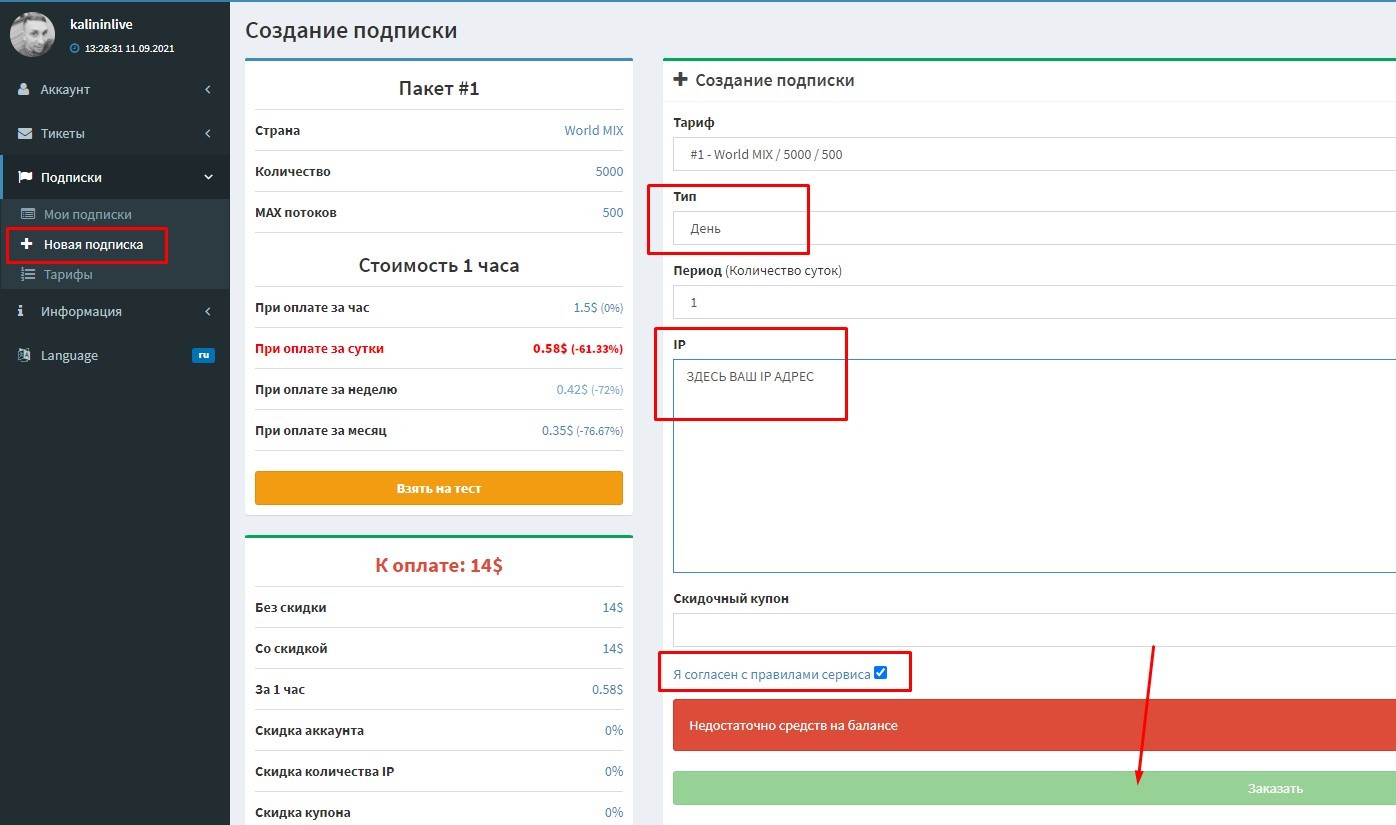The width and height of the screenshot is (1396, 825).
Task: Open the Аккаунт sidebar menu
Action: (115, 89)
